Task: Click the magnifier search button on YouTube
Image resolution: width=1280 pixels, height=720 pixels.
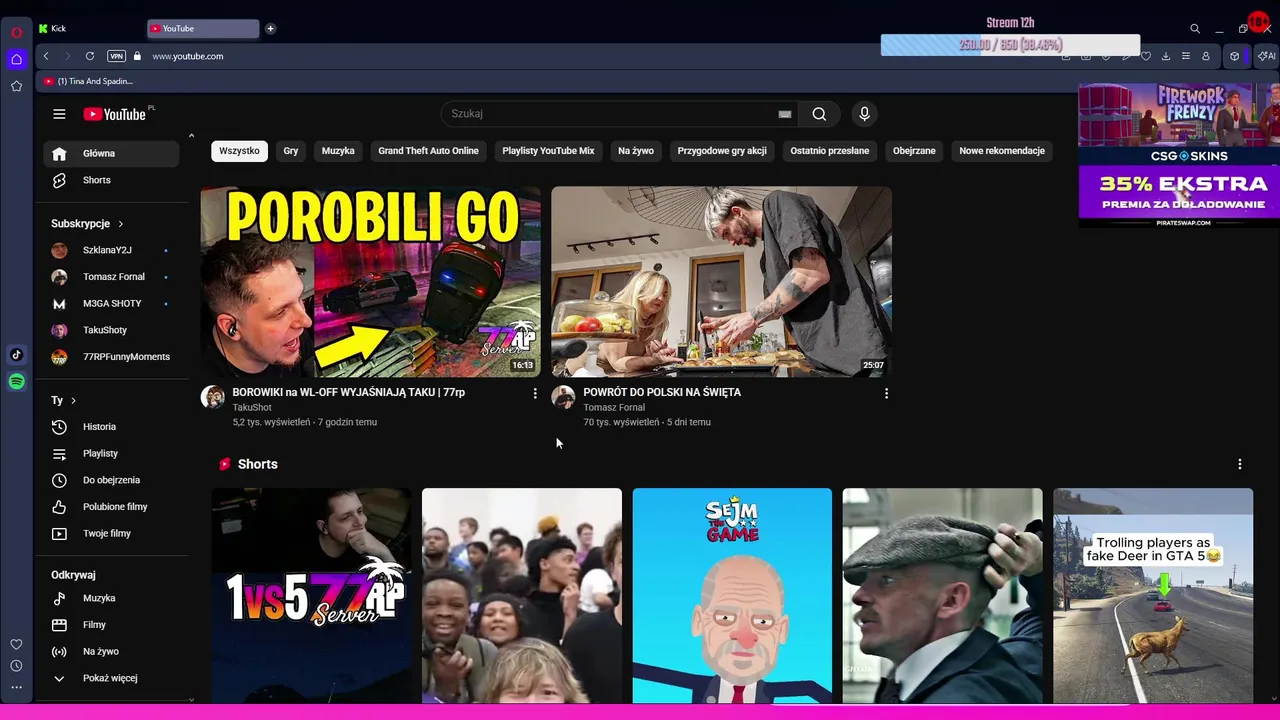Action: pos(819,114)
